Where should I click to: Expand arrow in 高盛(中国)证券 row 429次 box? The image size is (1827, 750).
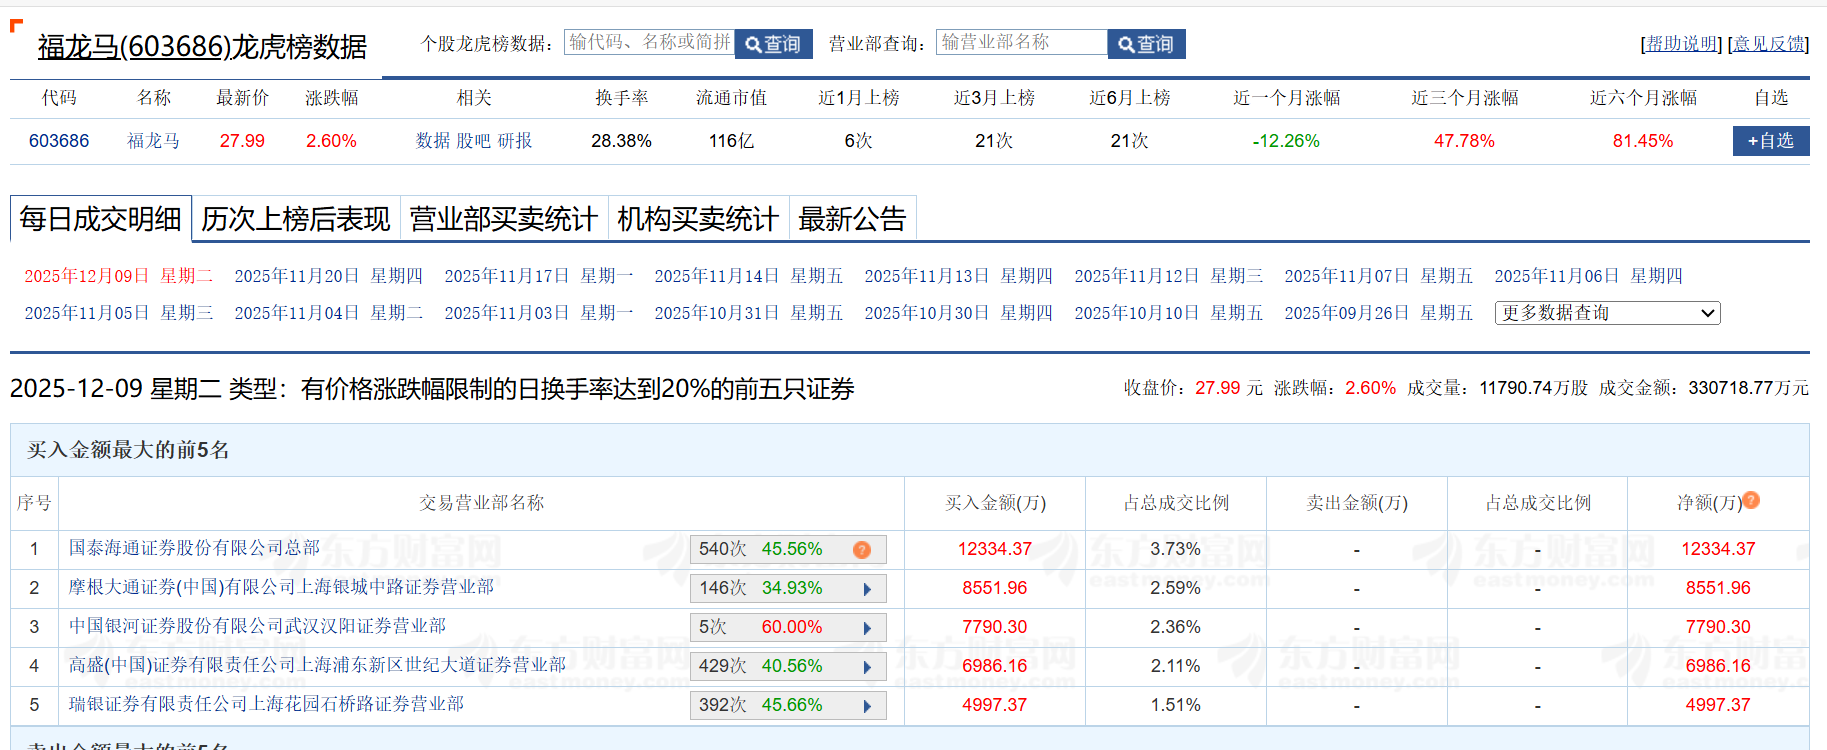868,667
